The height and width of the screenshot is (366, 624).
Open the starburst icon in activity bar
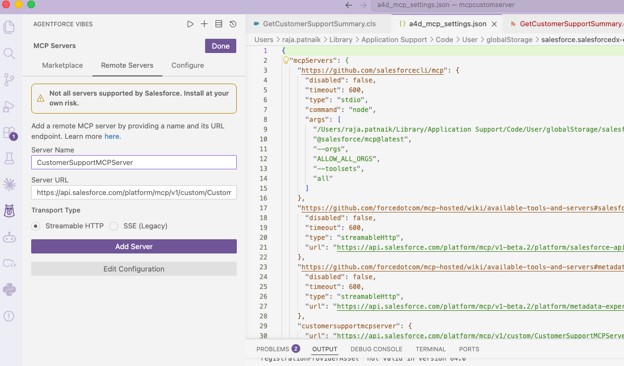click(x=9, y=184)
